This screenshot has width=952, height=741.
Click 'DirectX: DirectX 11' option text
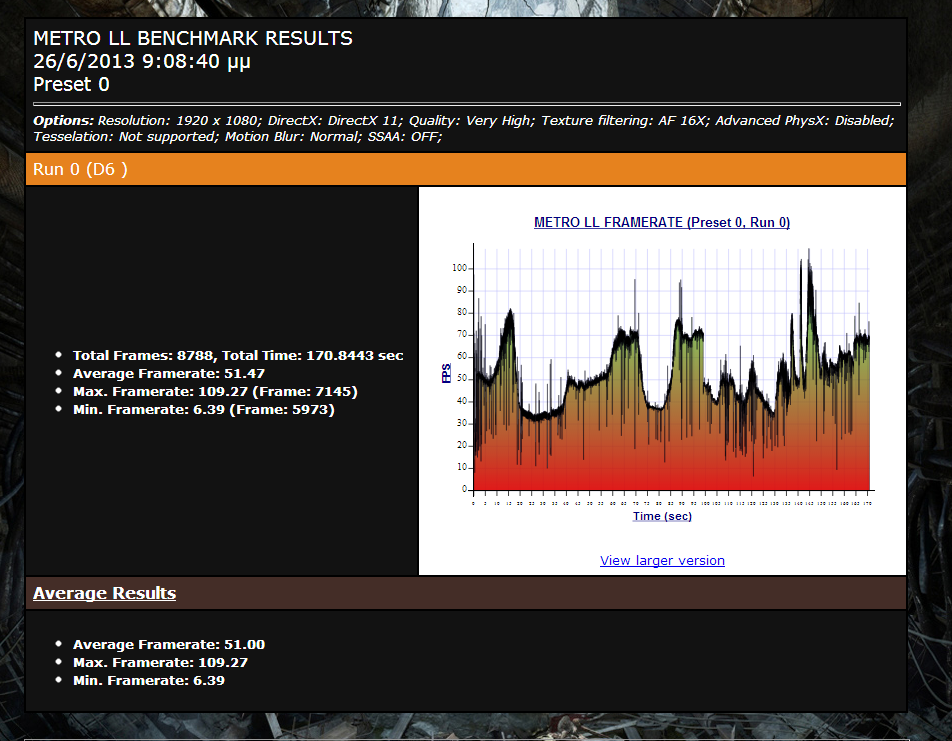tap(335, 121)
